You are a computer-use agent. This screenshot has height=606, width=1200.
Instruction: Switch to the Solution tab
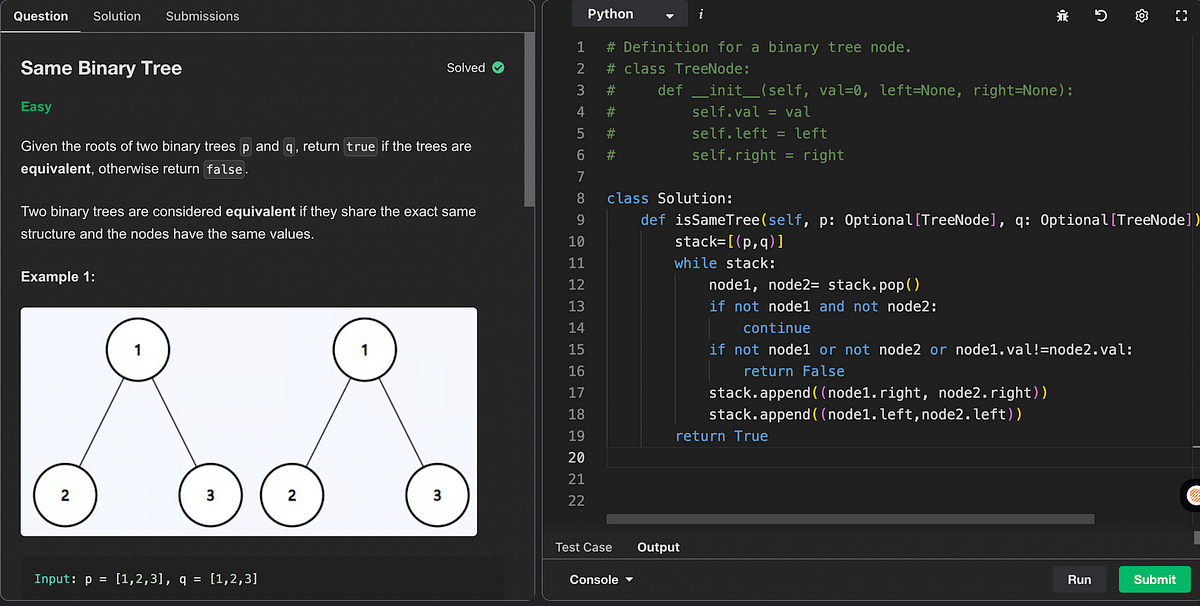point(116,16)
